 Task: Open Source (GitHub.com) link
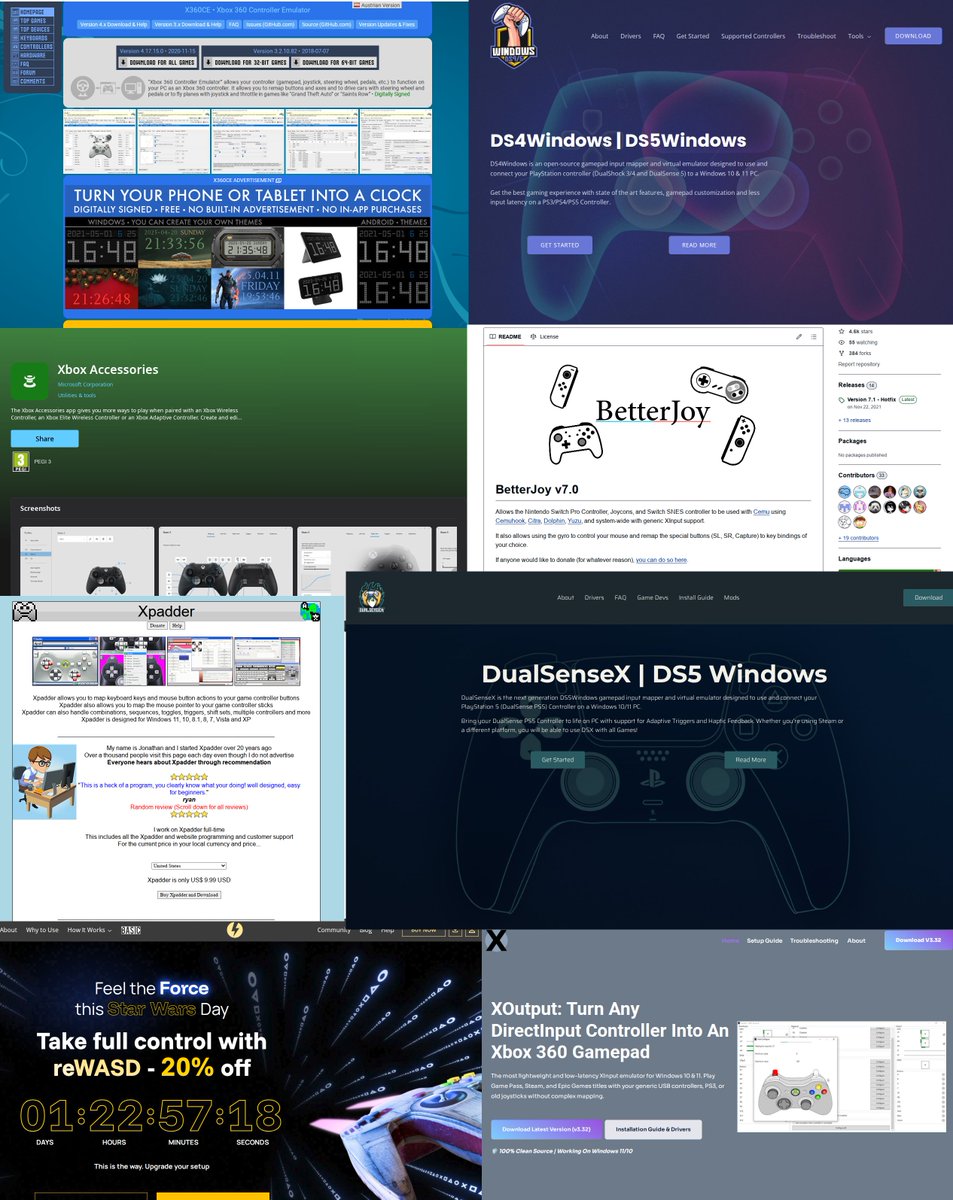pos(325,24)
